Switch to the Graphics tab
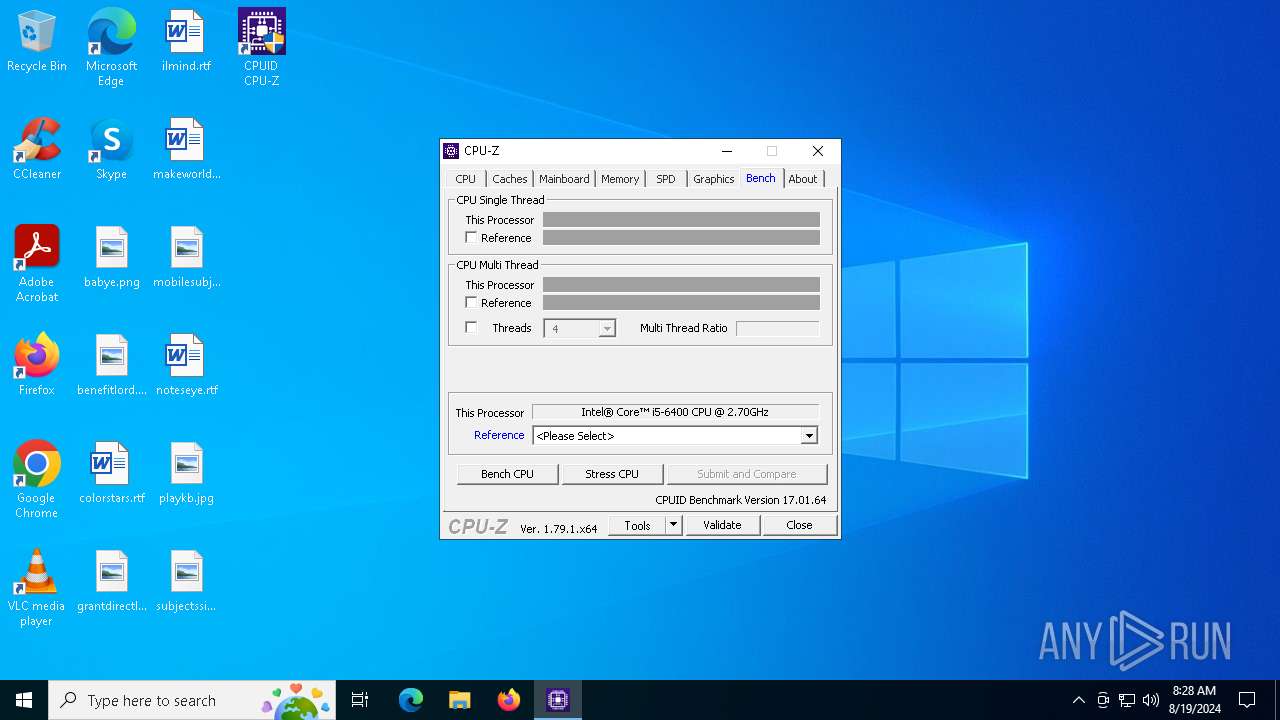Image resolution: width=1280 pixels, height=720 pixels. coord(714,179)
